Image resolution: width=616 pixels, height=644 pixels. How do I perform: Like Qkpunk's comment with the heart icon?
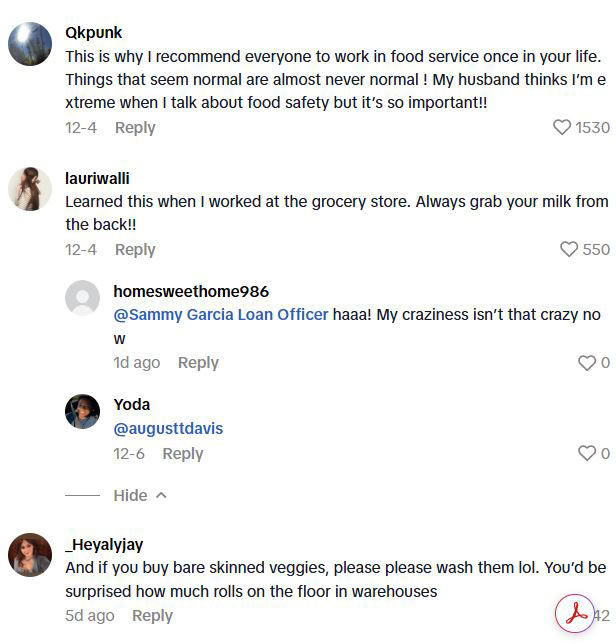click(563, 128)
